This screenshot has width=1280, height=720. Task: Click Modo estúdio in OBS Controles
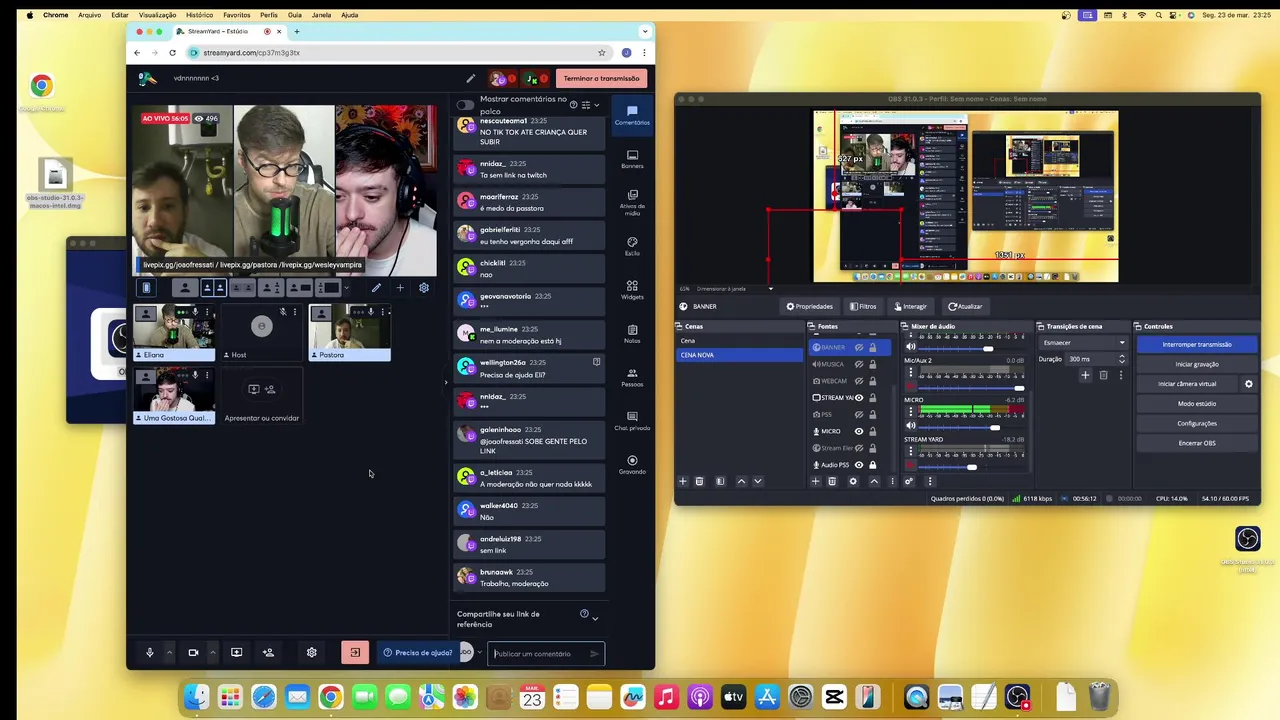pos(1196,404)
